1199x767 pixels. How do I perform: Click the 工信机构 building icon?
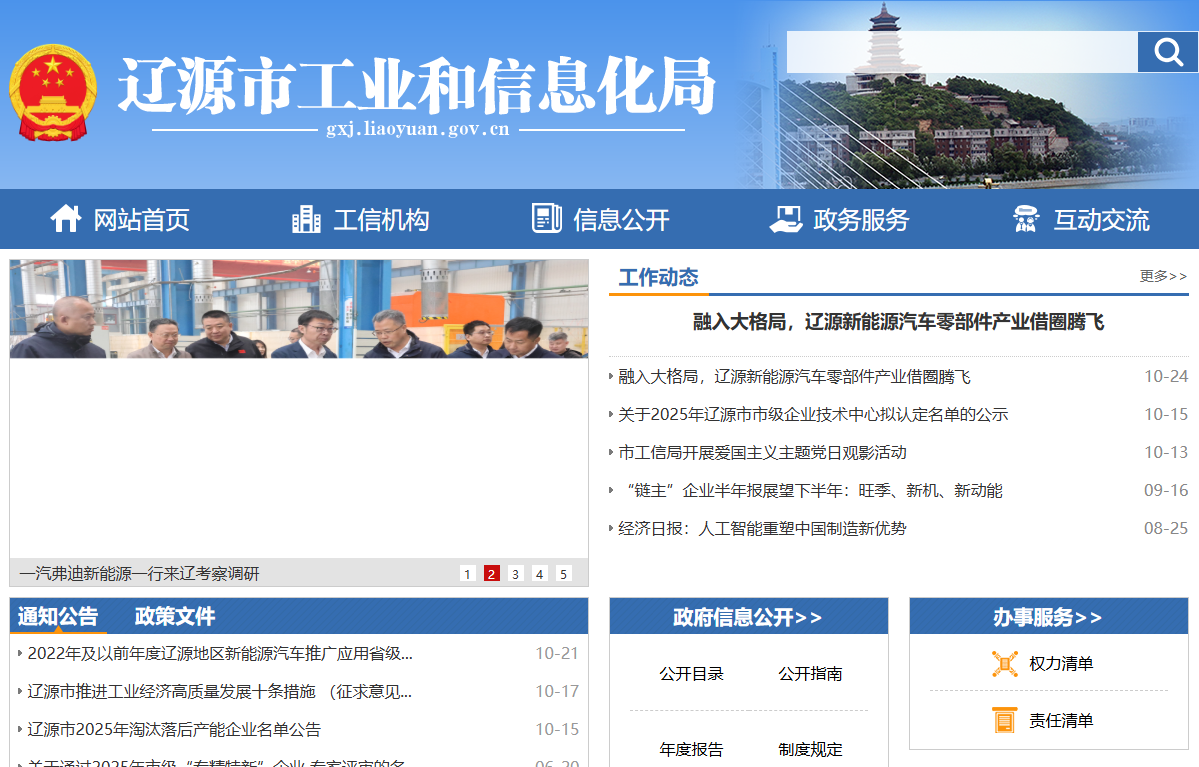coord(305,218)
